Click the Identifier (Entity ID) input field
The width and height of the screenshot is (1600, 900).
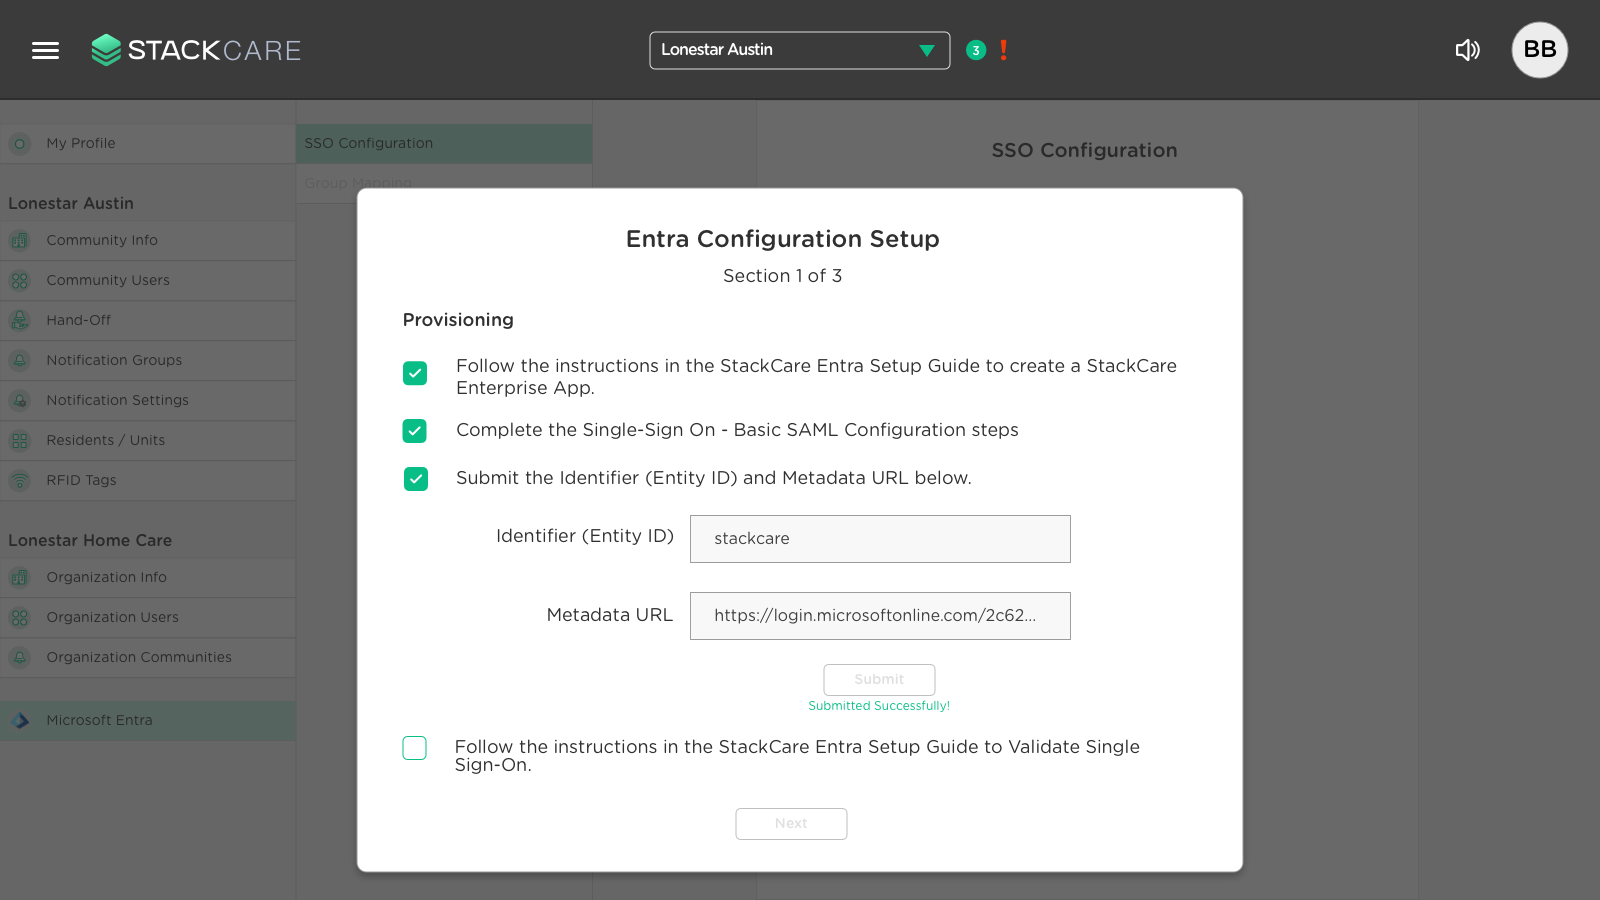(x=880, y=539)
